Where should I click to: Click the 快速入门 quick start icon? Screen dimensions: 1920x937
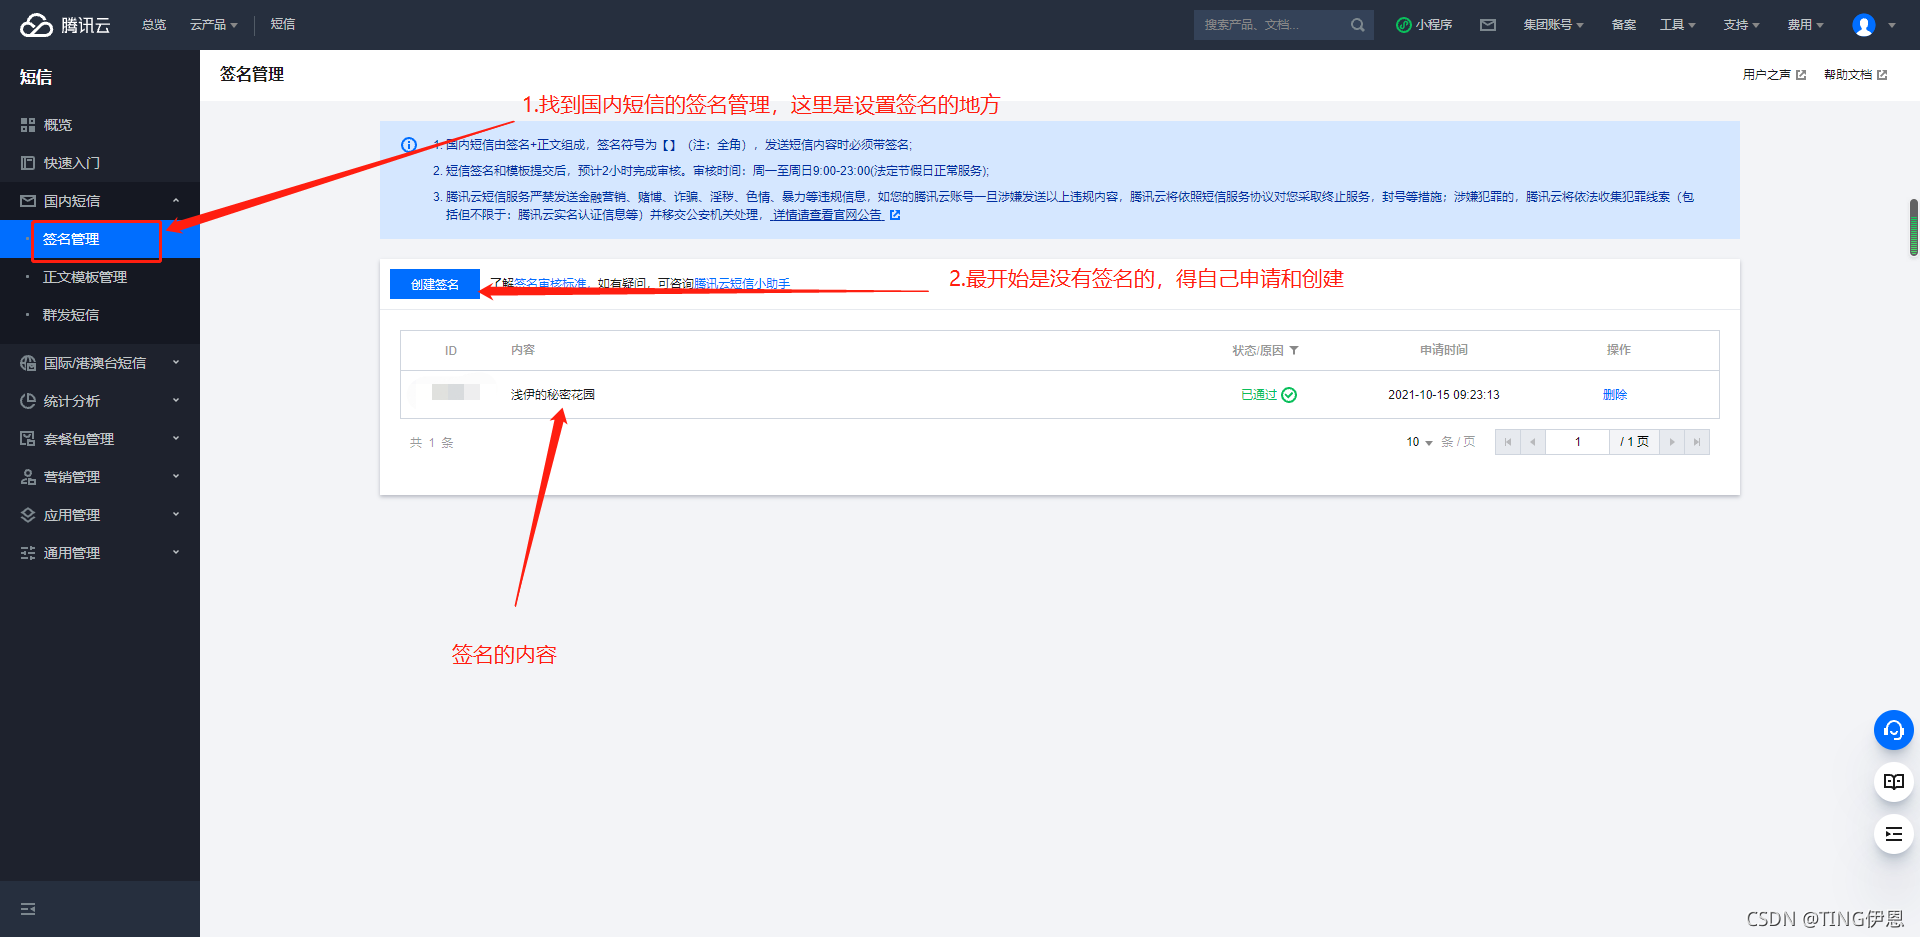click(x=28, y=163)
